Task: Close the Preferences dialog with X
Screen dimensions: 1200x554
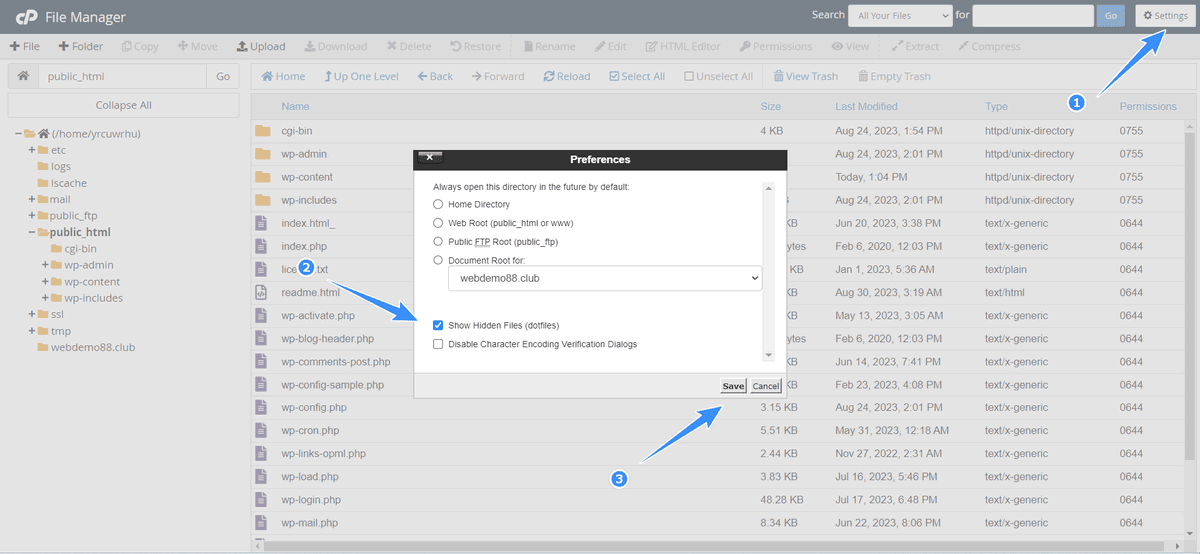Action: point(429,158)
